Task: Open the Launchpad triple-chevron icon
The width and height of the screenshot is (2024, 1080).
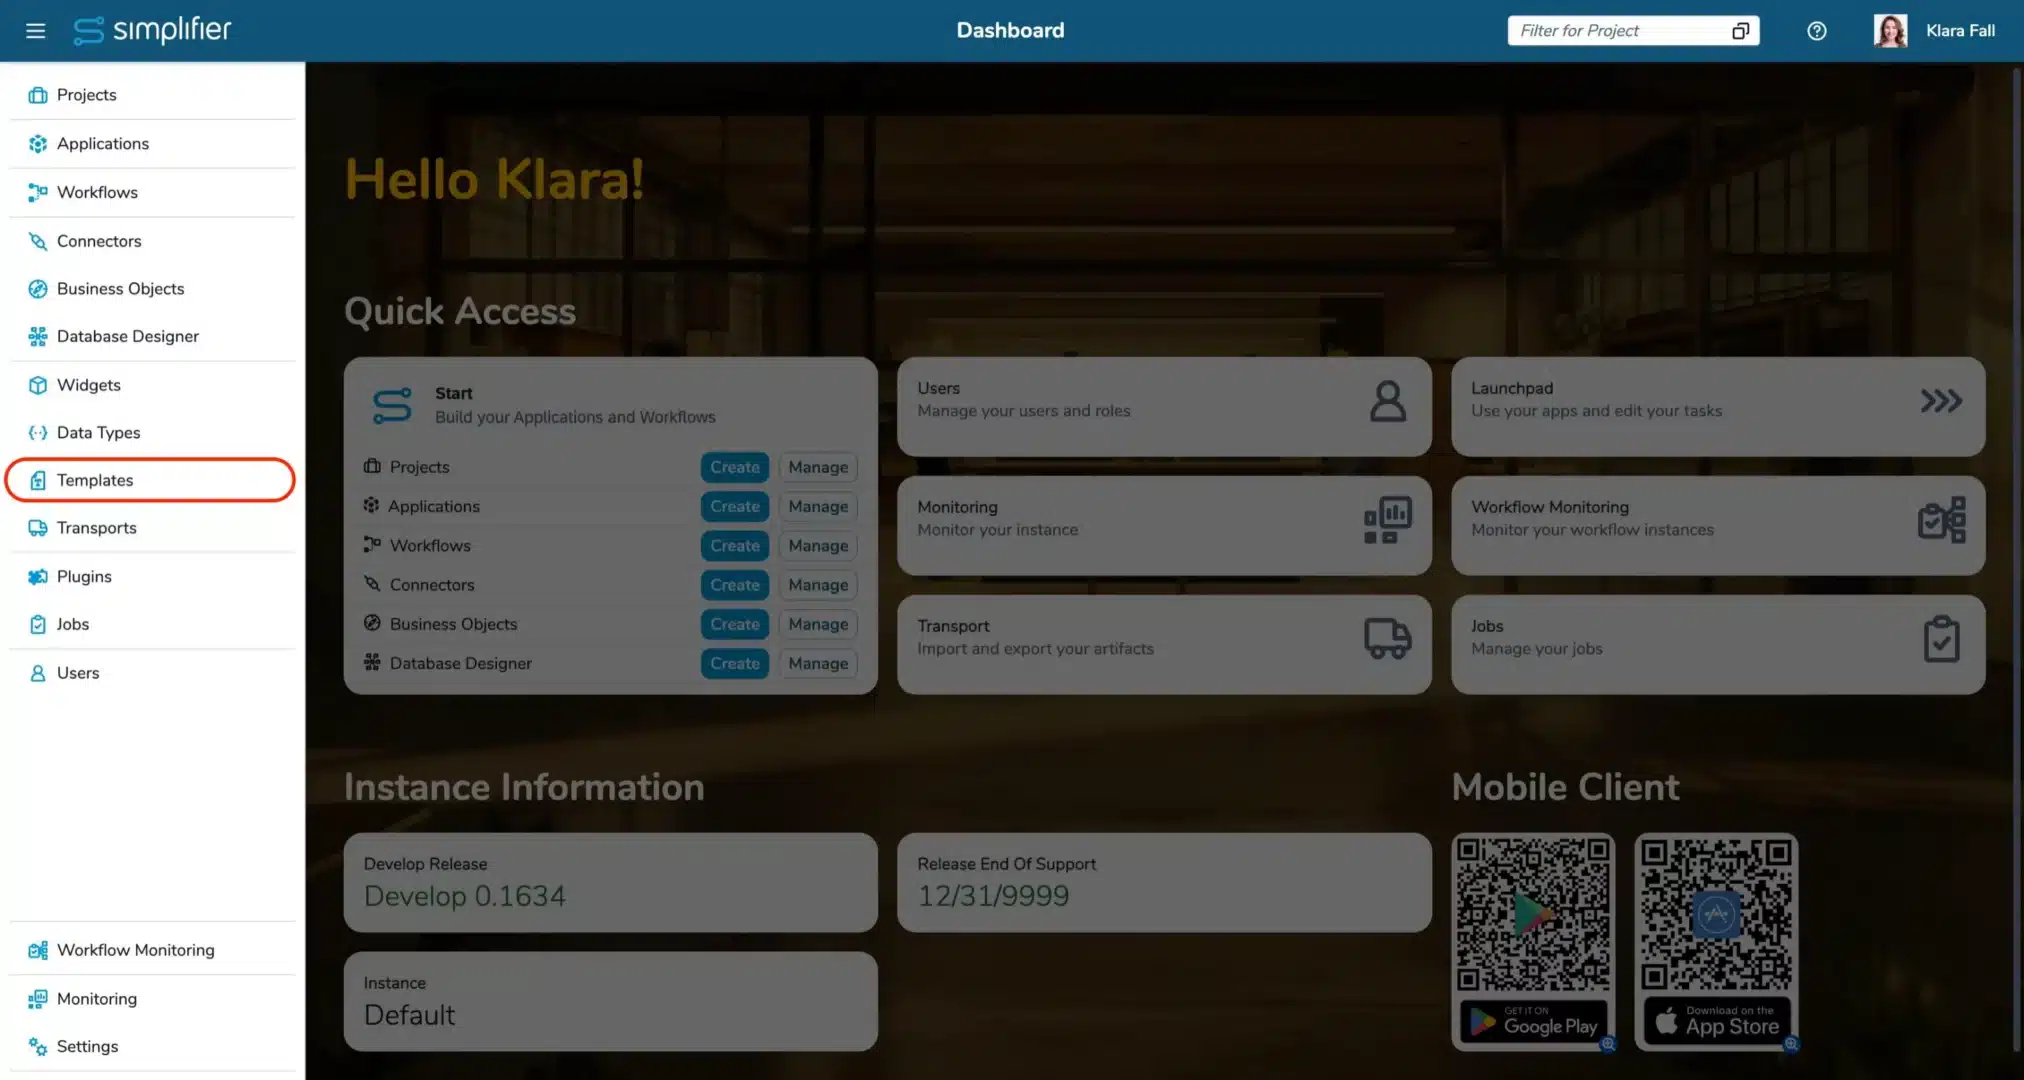Action: (1940, 401)
